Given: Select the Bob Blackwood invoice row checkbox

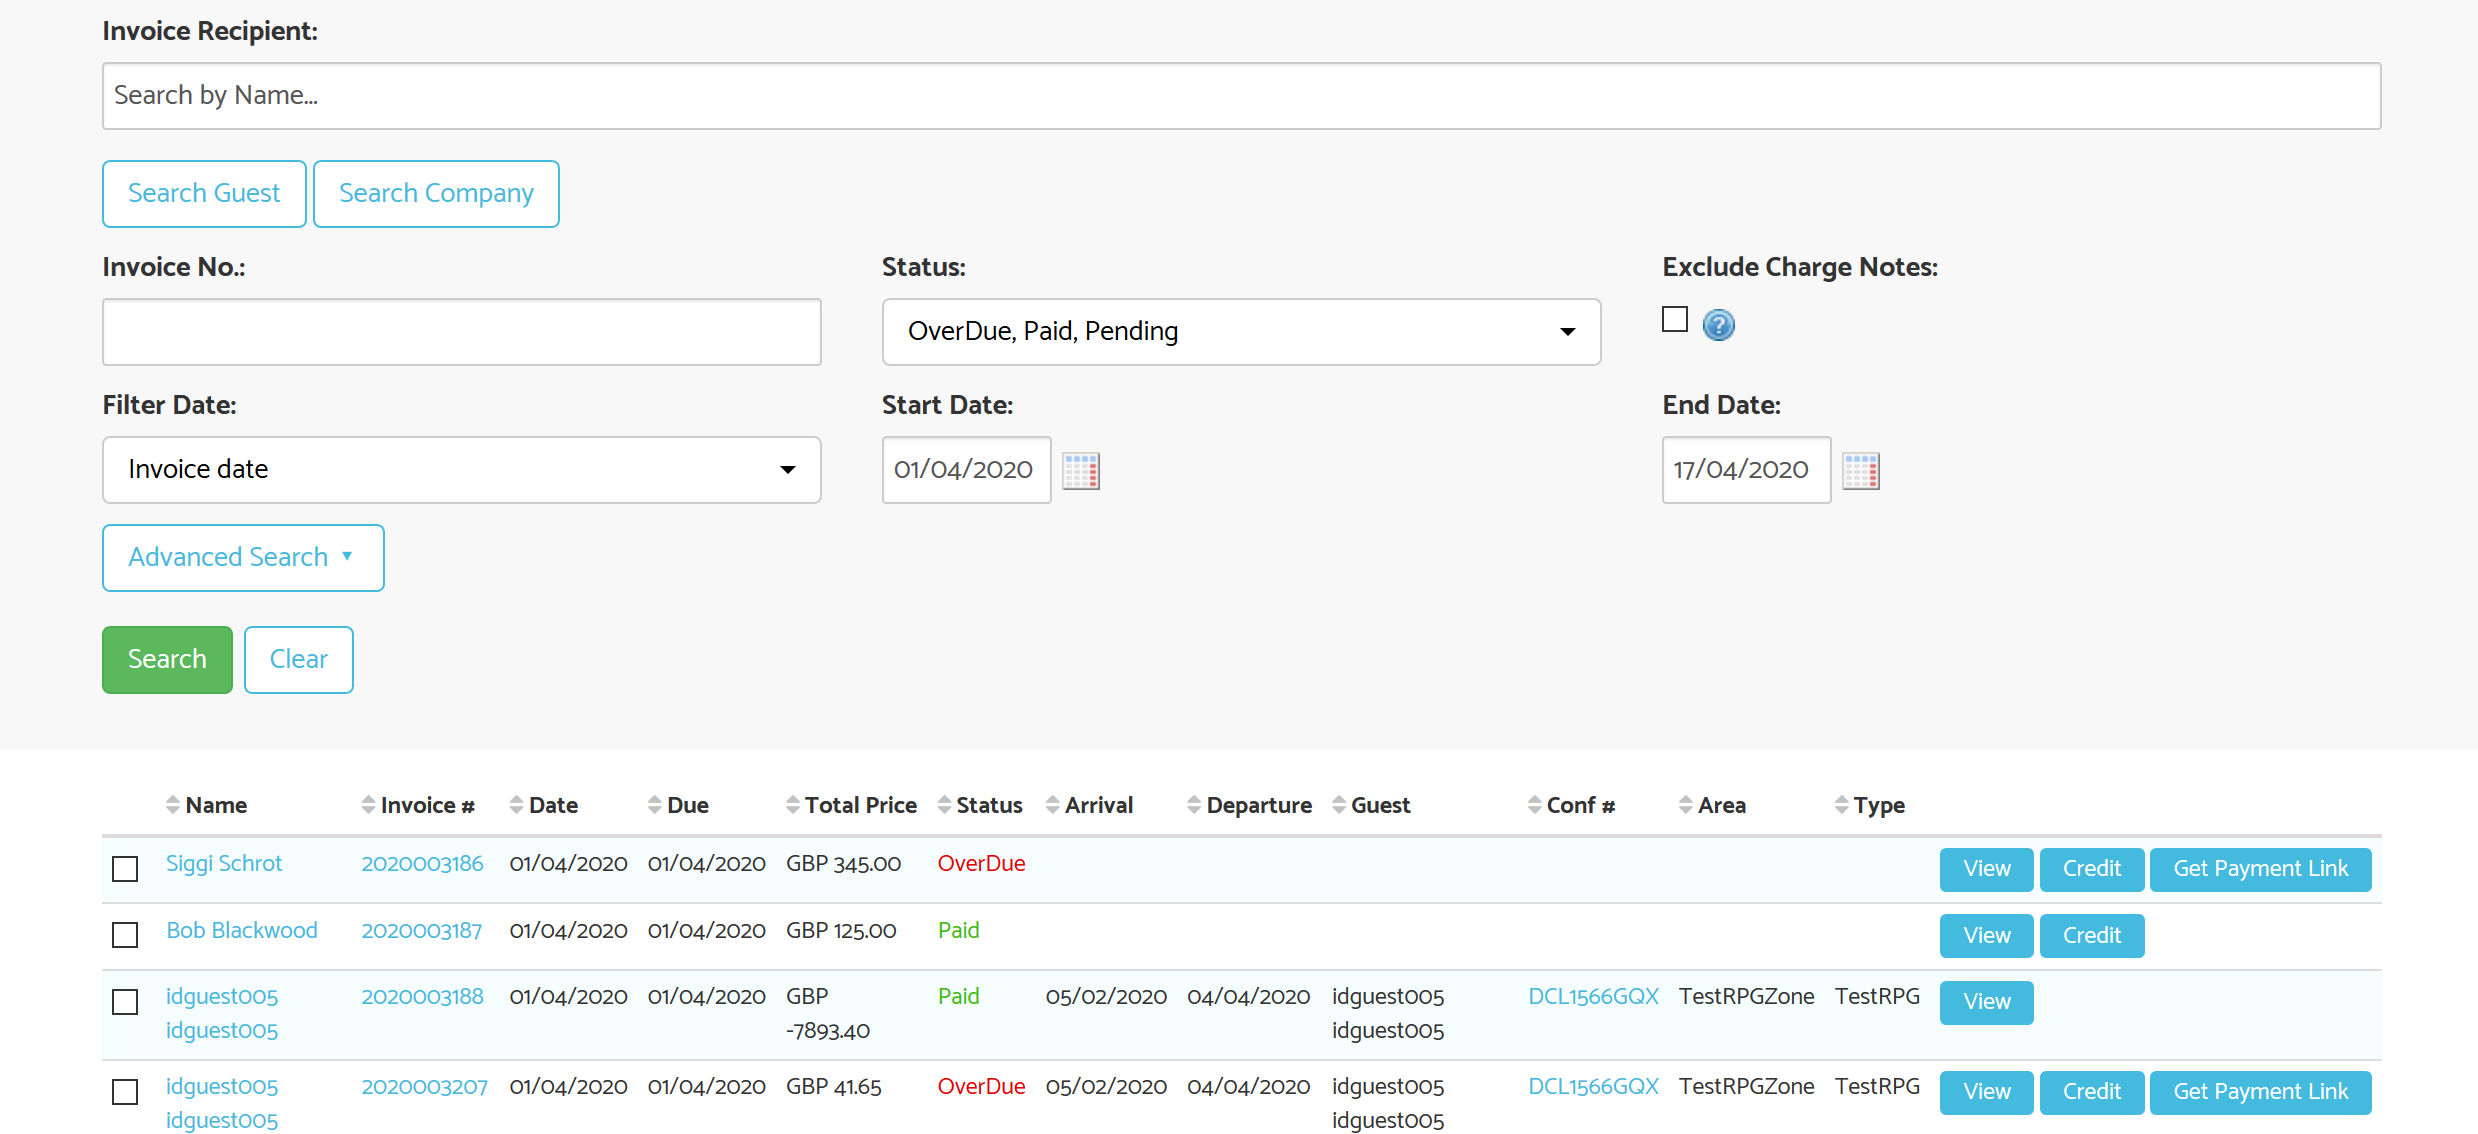Looking at the screenshot, I should (125, 935).
